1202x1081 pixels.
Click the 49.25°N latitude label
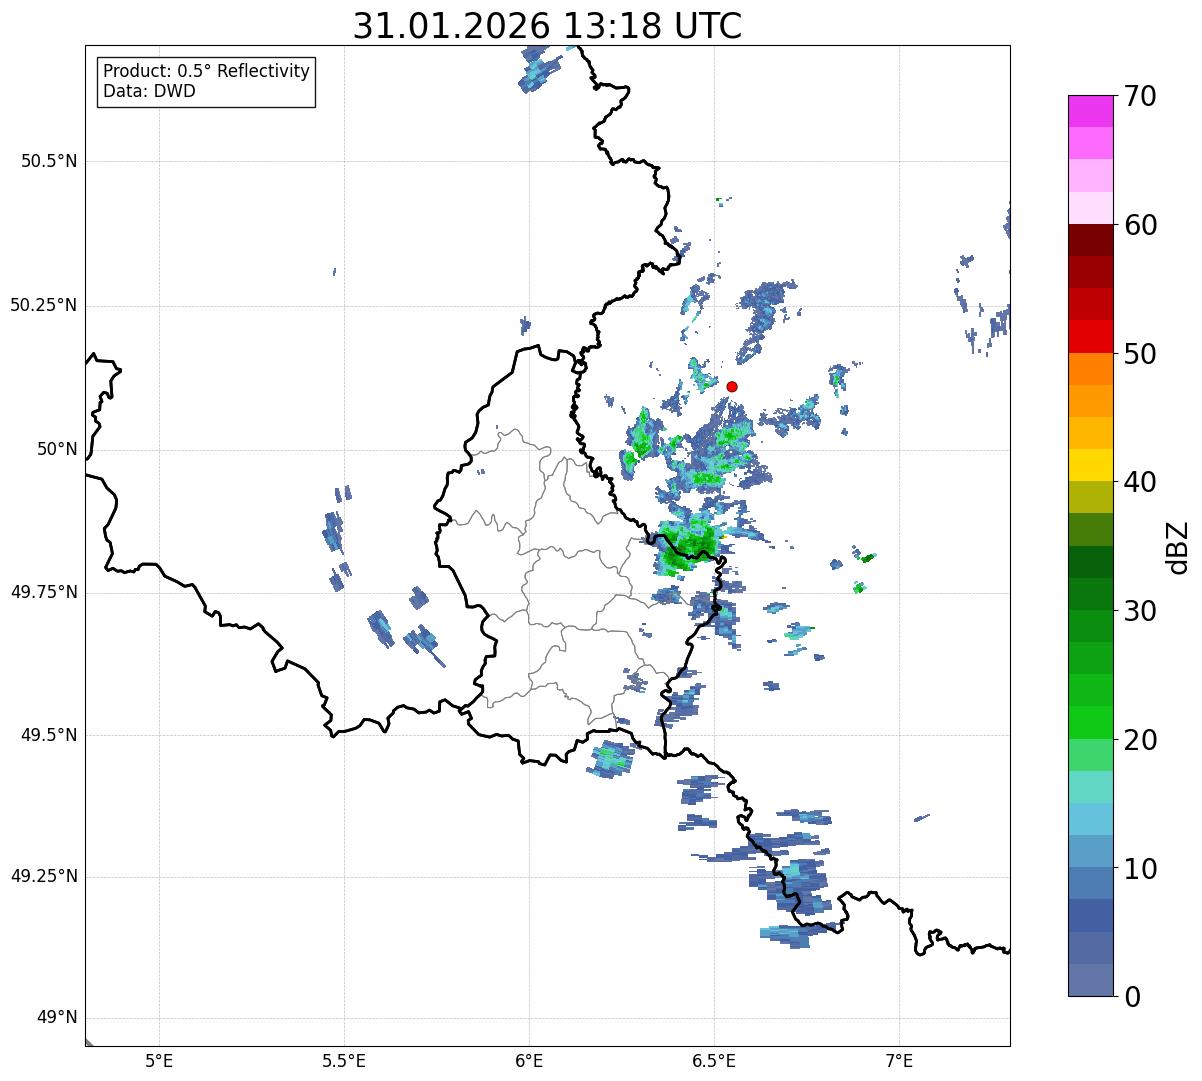point(43,876)
